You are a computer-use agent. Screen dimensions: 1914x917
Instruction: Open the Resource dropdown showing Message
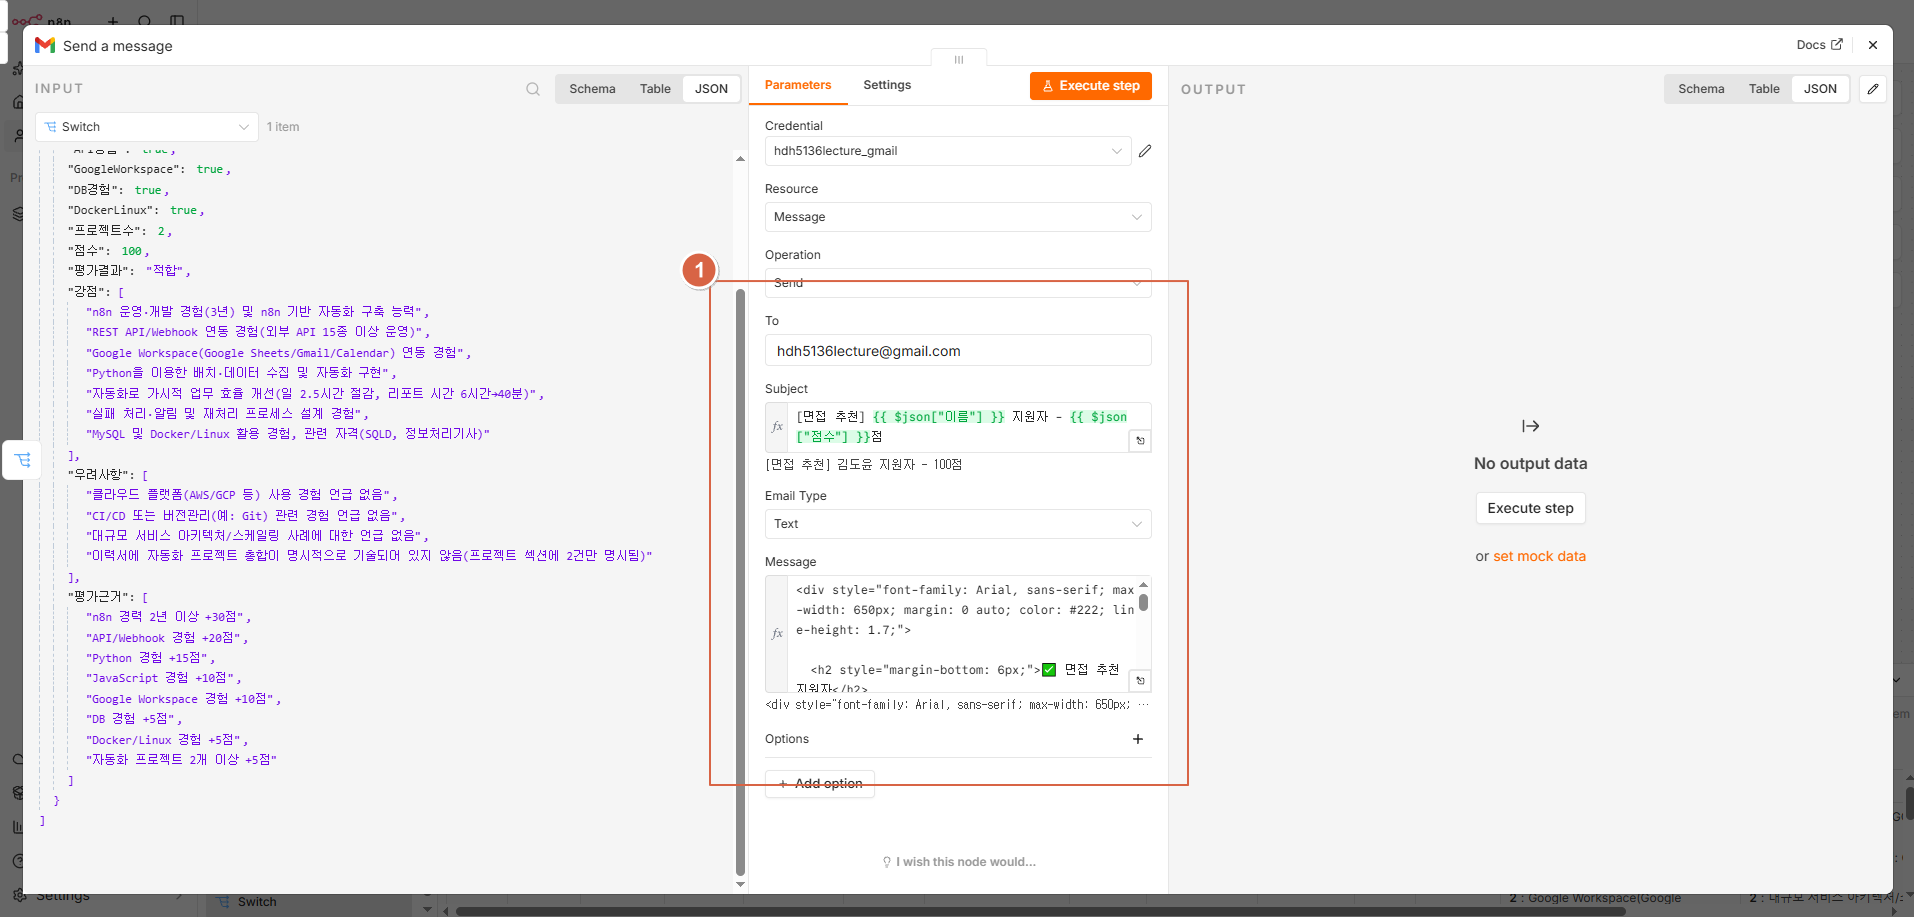click(958, 217)
